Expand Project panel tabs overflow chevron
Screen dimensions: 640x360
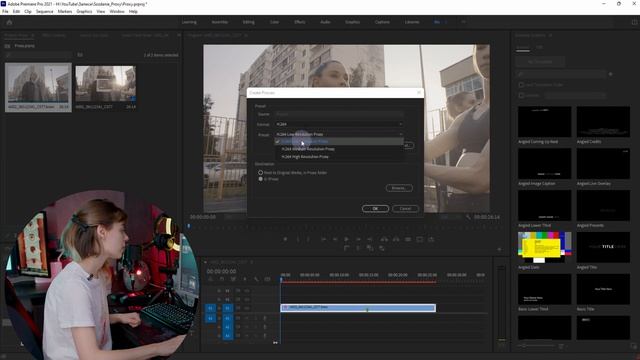[x=179, y=36]
